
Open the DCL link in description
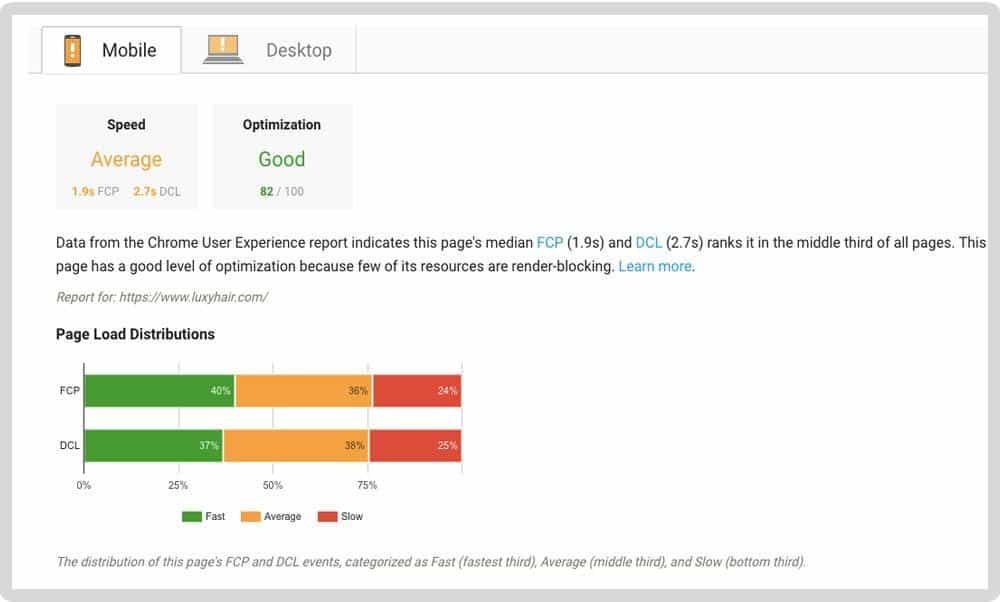[x=649, y=242]
